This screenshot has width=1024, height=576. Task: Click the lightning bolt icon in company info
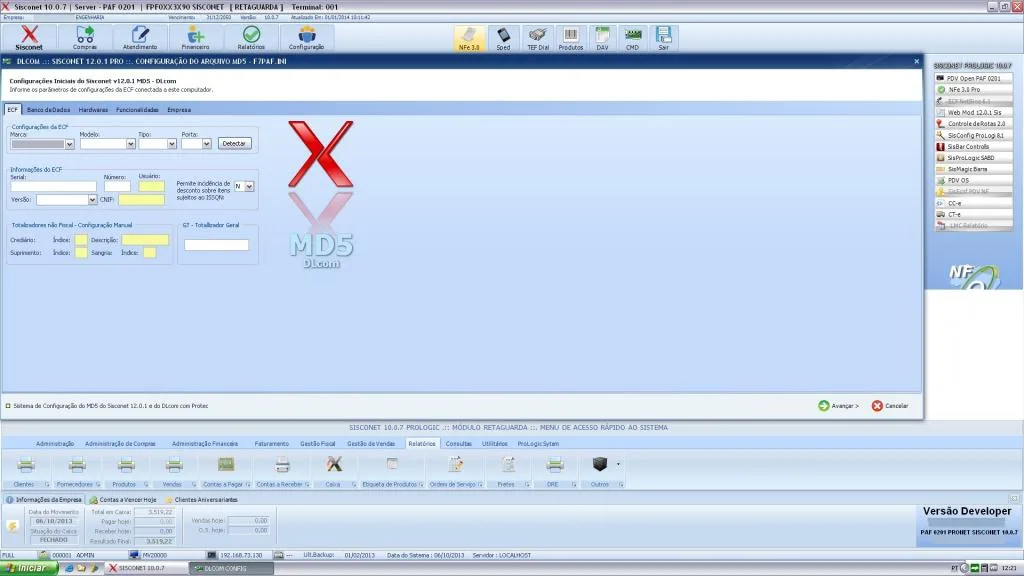click(x=12, y=526)
